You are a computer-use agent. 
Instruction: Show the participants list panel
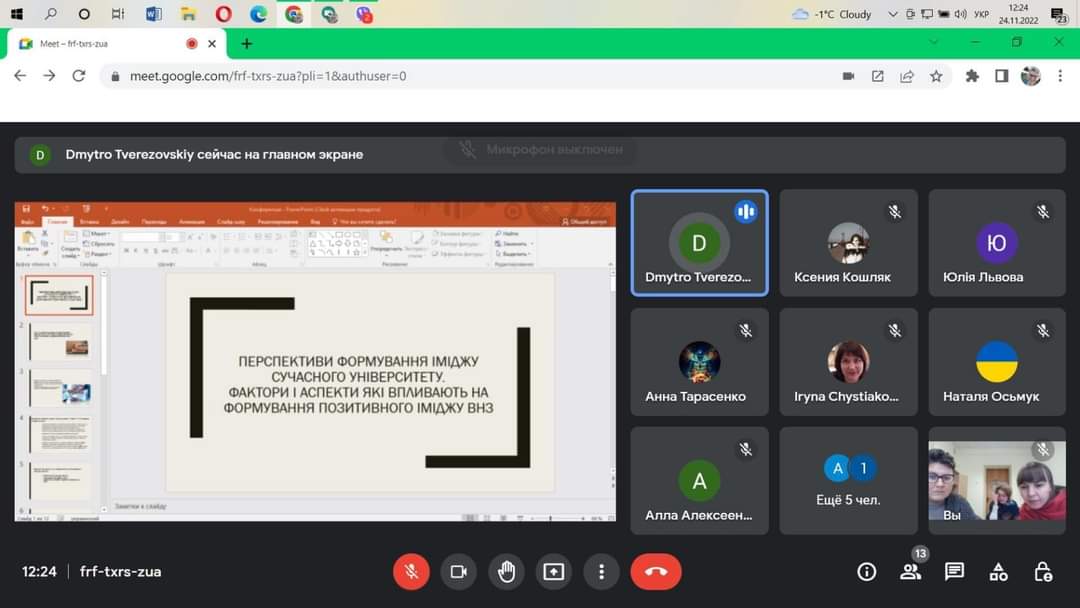(x=910, y=572)
